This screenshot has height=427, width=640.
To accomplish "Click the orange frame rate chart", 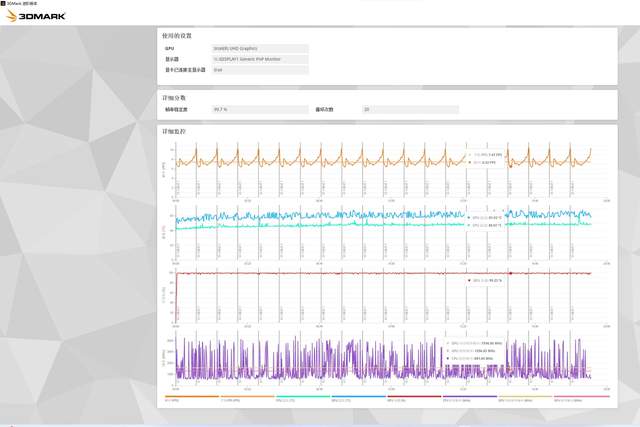I will point(384,171).
